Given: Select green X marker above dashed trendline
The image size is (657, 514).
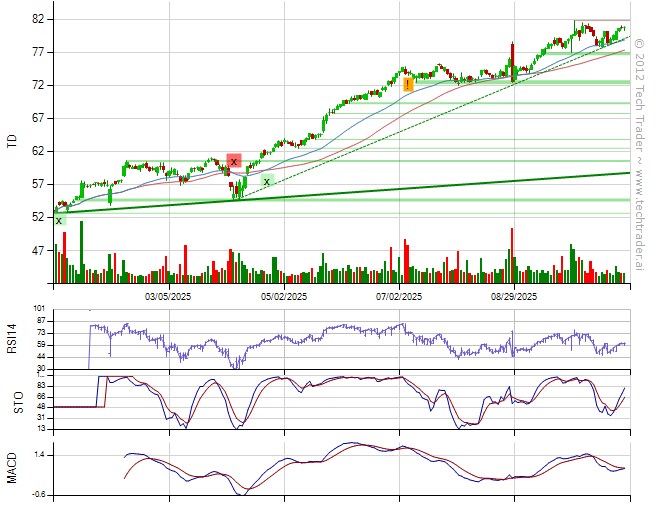Looking at the screenshot, I should [x=267, y=181].
